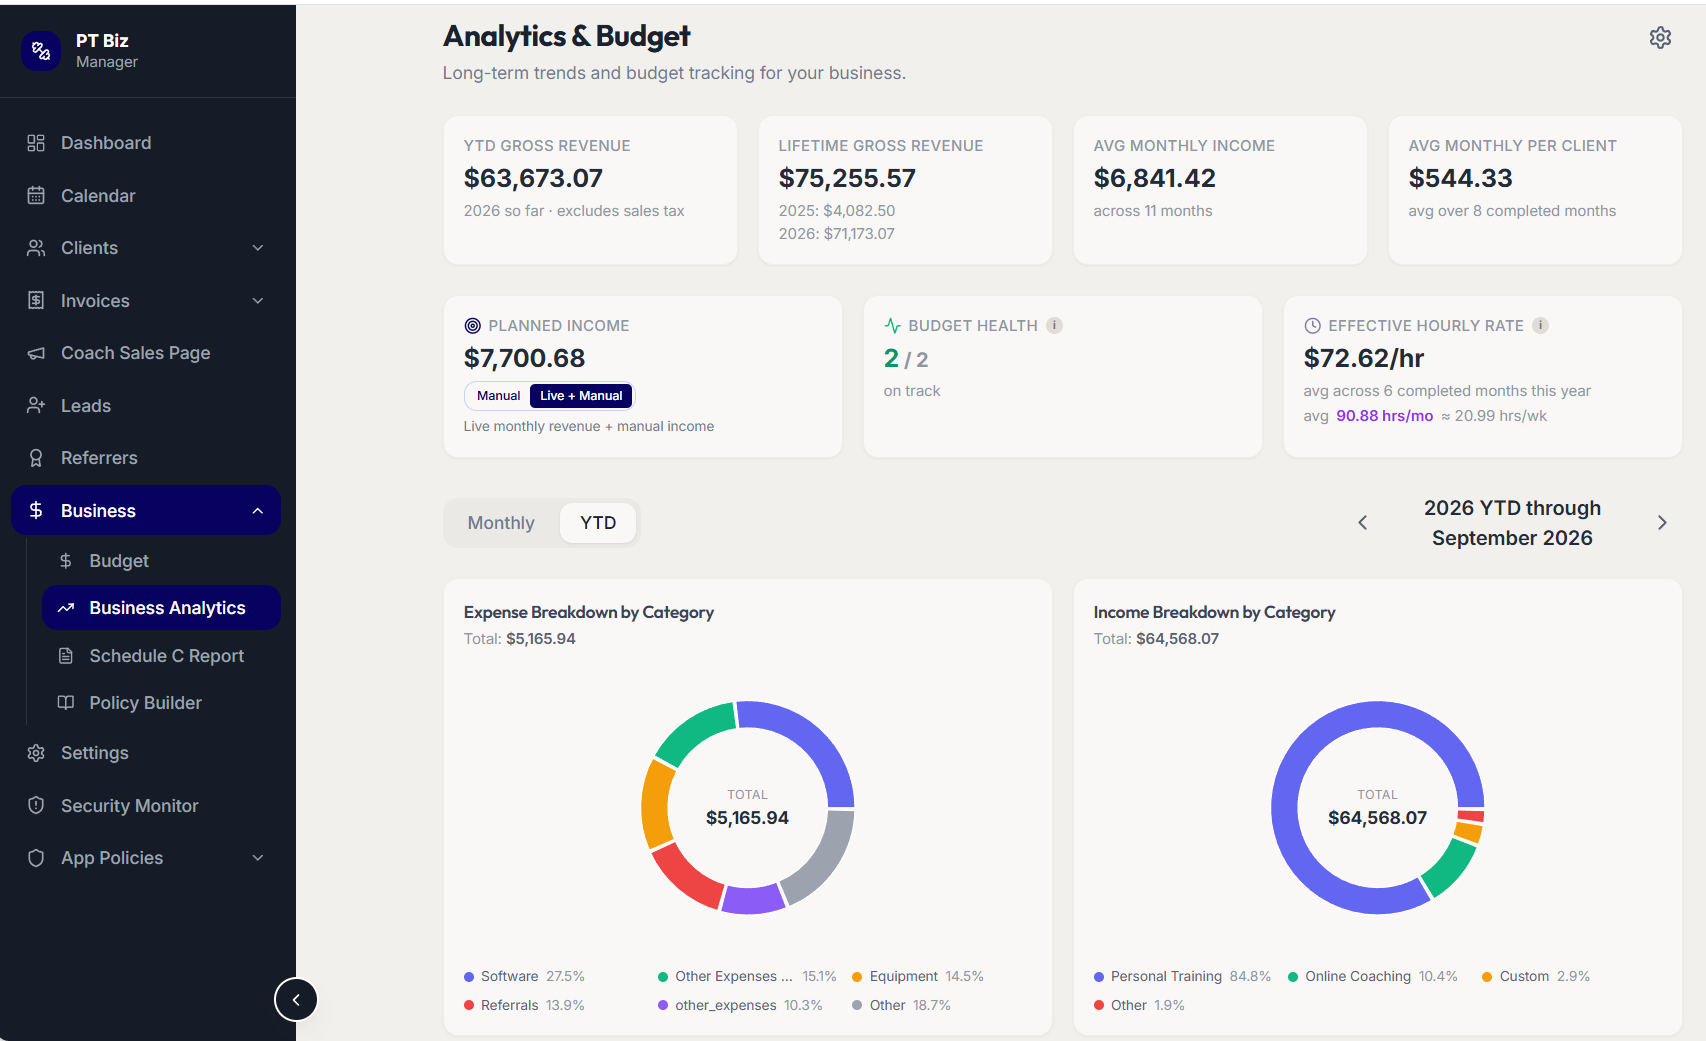Open the analytics settings gear icon
This screenshot has width=1706, height=1041.
(x=1660, y=37)
